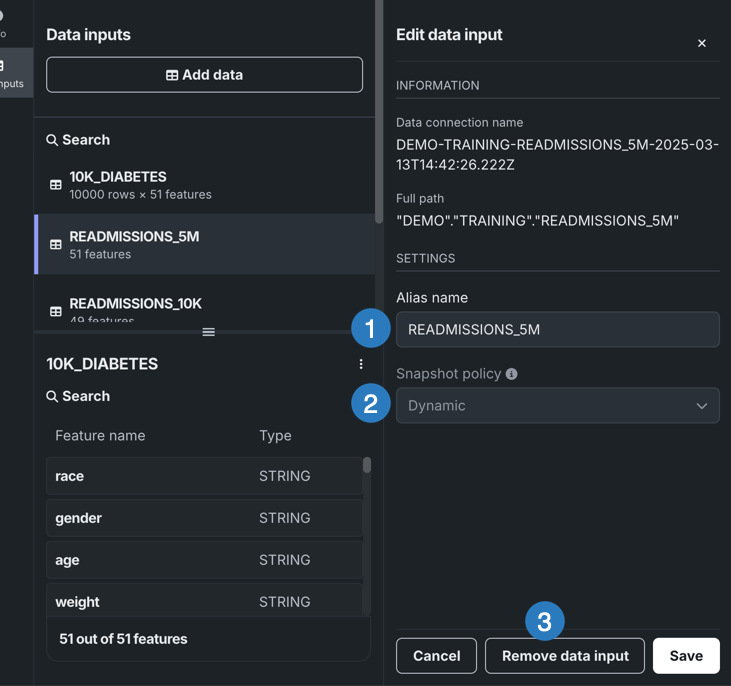Edit the Alias name text field
This screenshot has width=731, height=686.
pyautogui.click(x=557, y=330)
